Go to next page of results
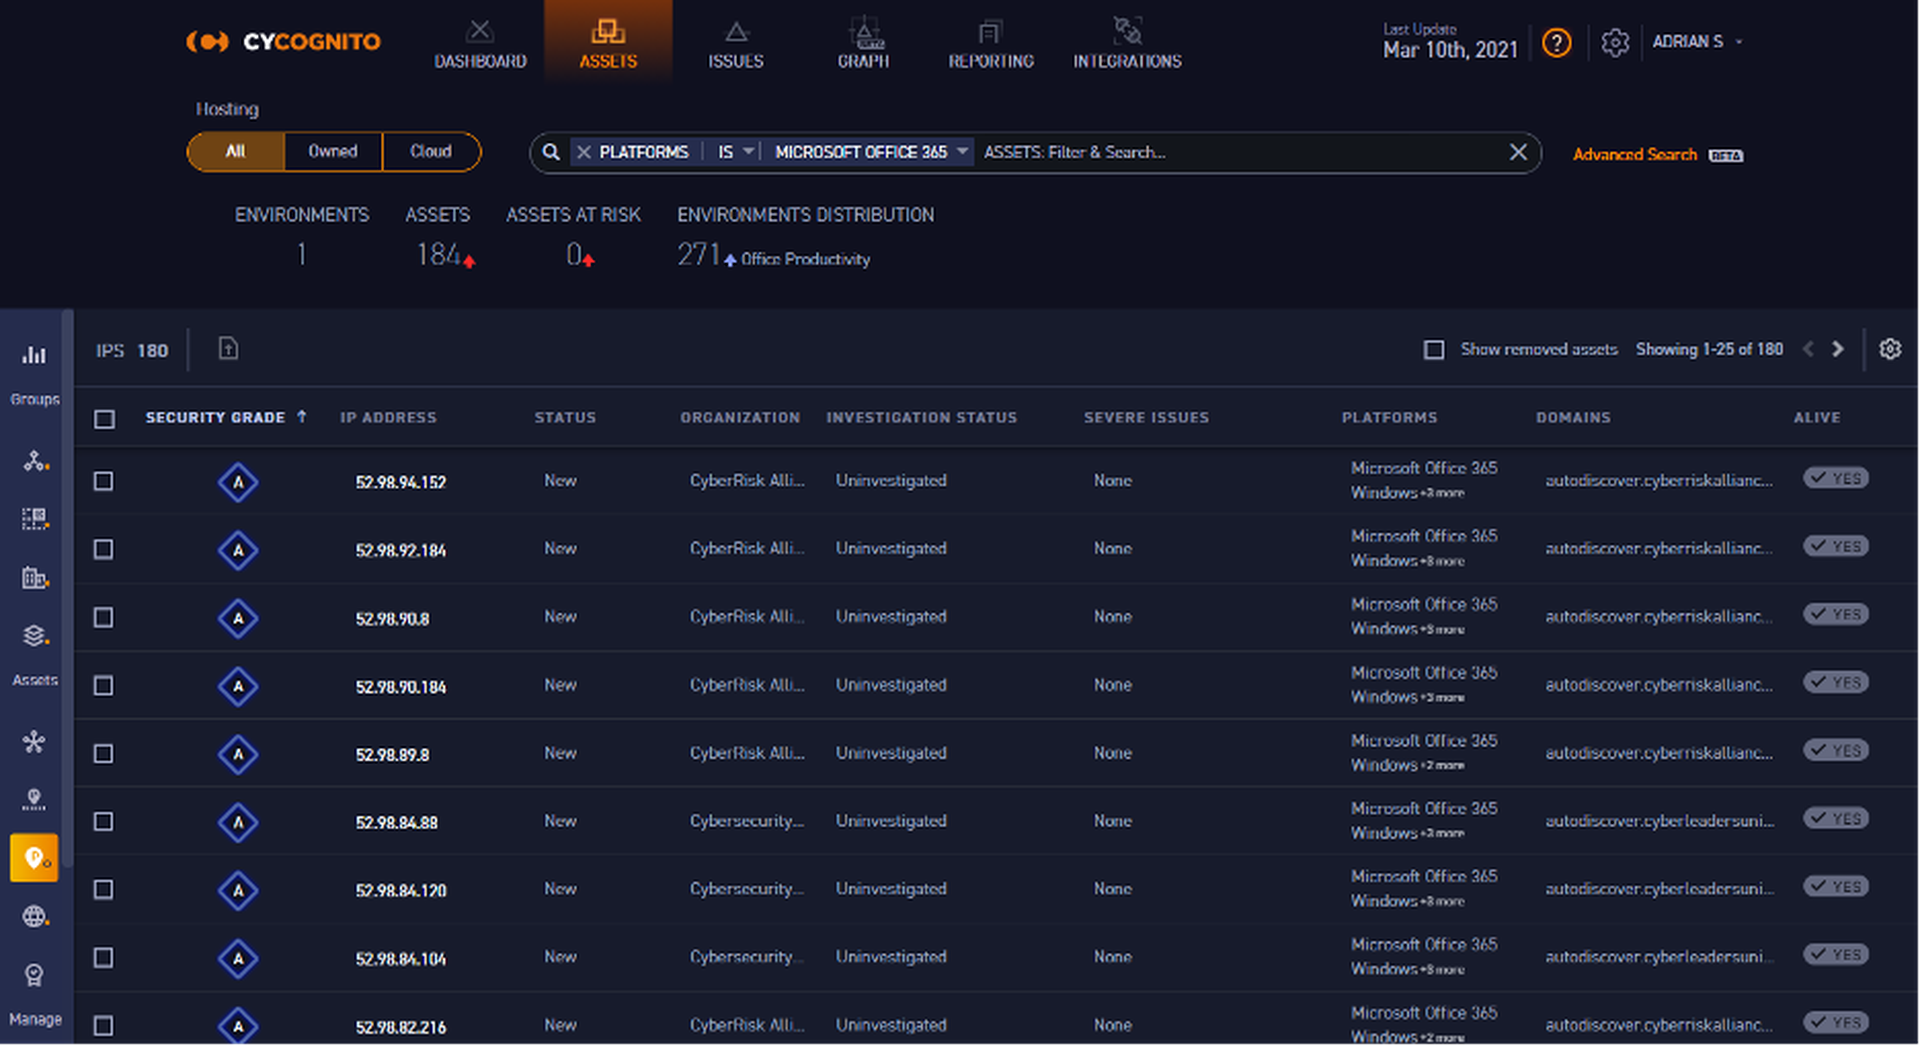The image size is (1920, 1046). tap(1837, 349)
